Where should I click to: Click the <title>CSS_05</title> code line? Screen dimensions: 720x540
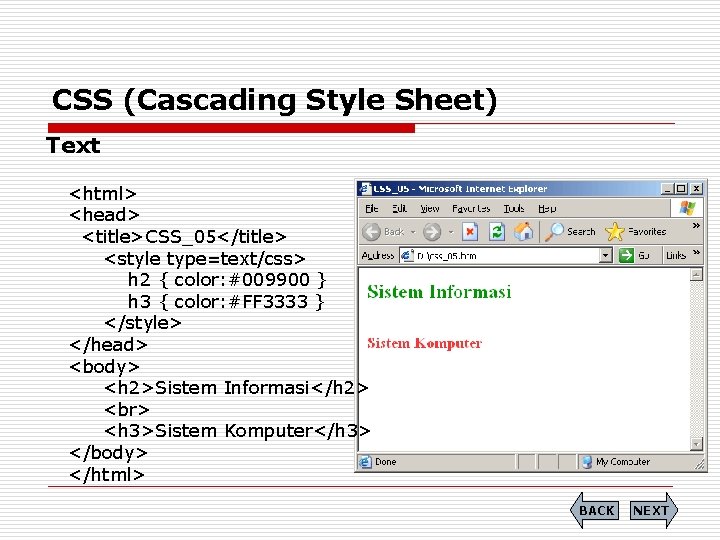(185, 237)
